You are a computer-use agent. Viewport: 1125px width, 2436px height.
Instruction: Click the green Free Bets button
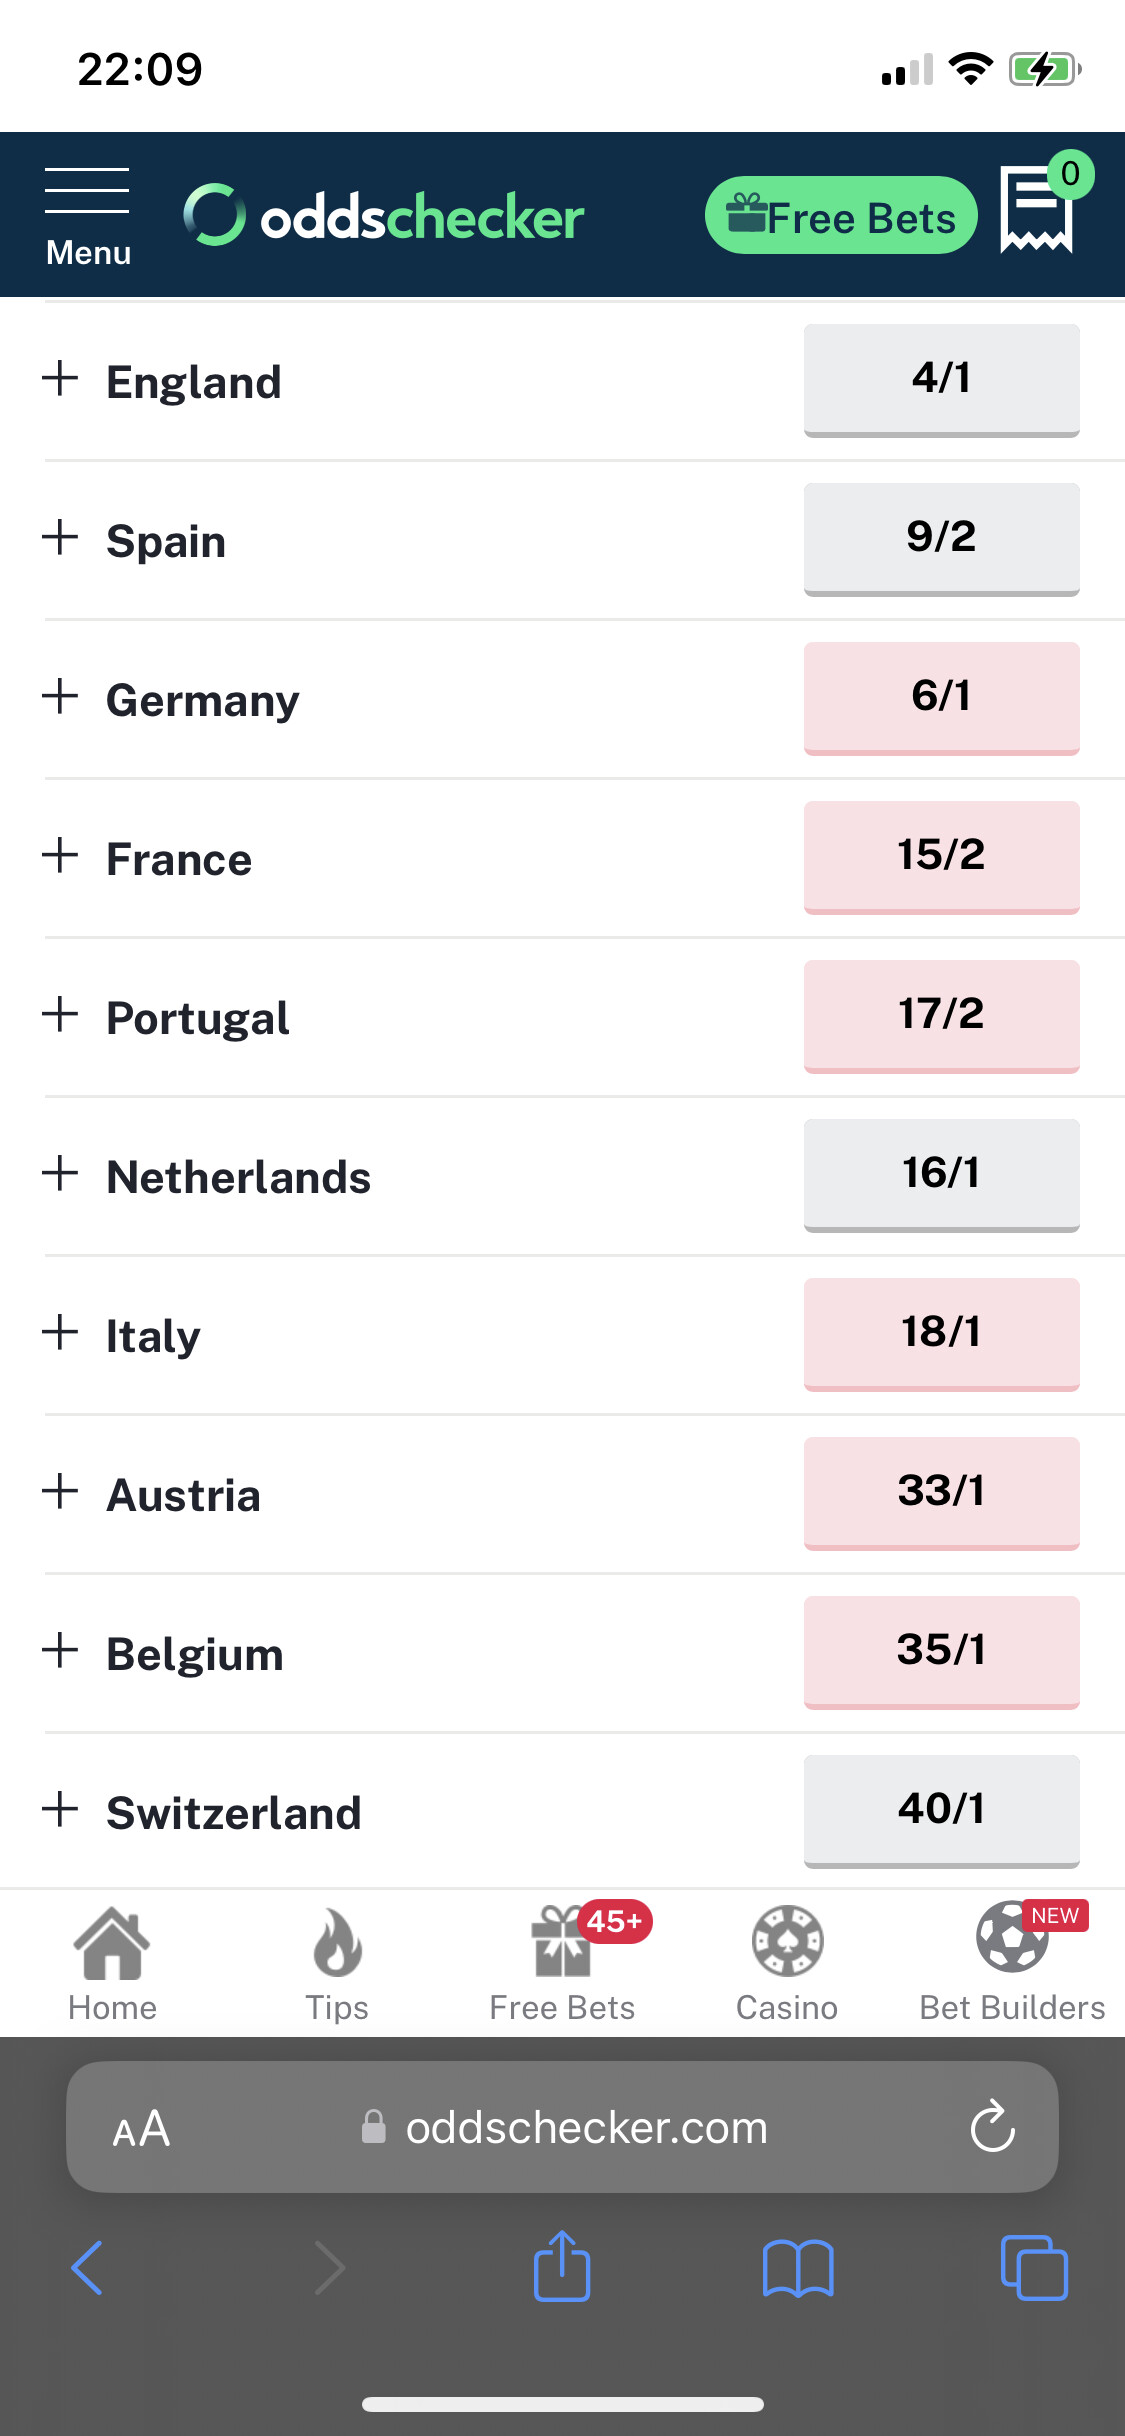pyautogui.click(x=841, y=215)
